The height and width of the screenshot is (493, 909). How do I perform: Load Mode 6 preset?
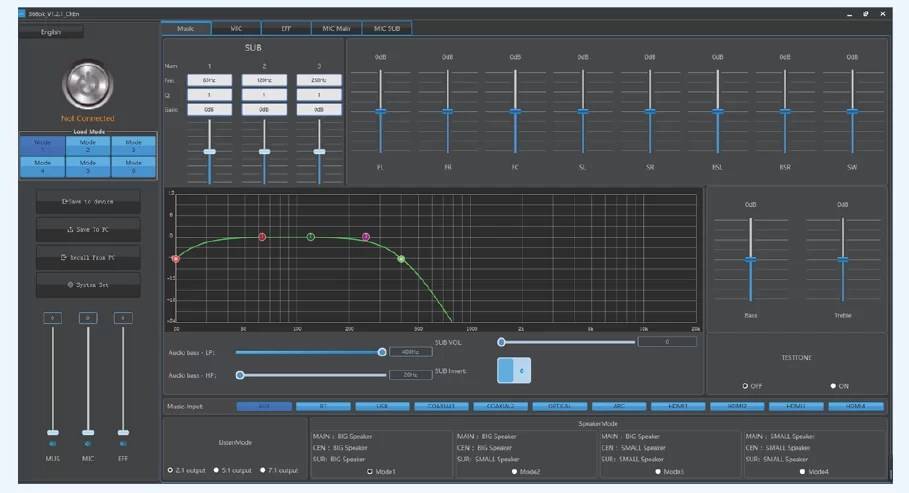(x=133, y=166)
